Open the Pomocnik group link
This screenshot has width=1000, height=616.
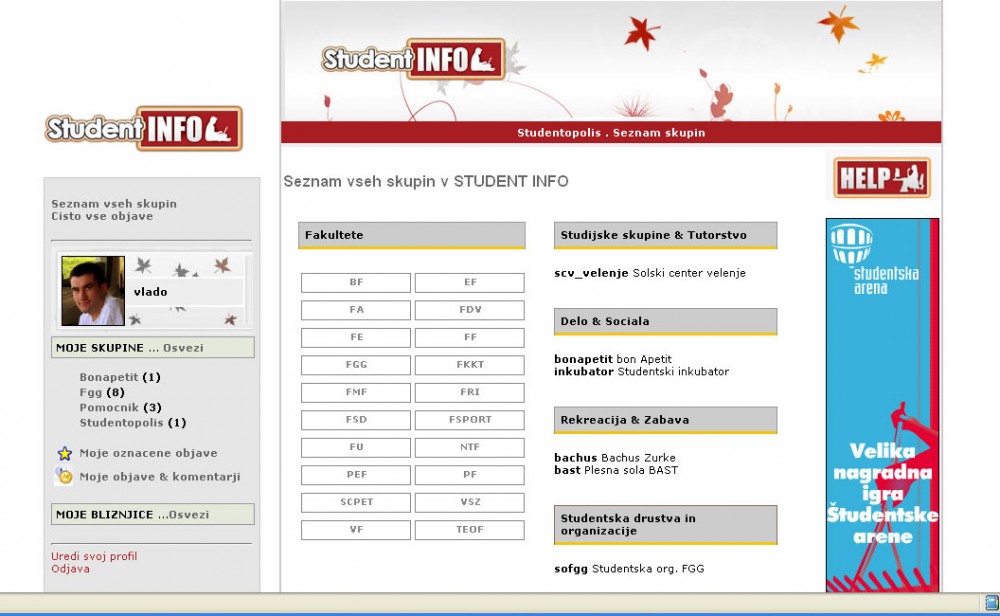click(x=108, y=407)
